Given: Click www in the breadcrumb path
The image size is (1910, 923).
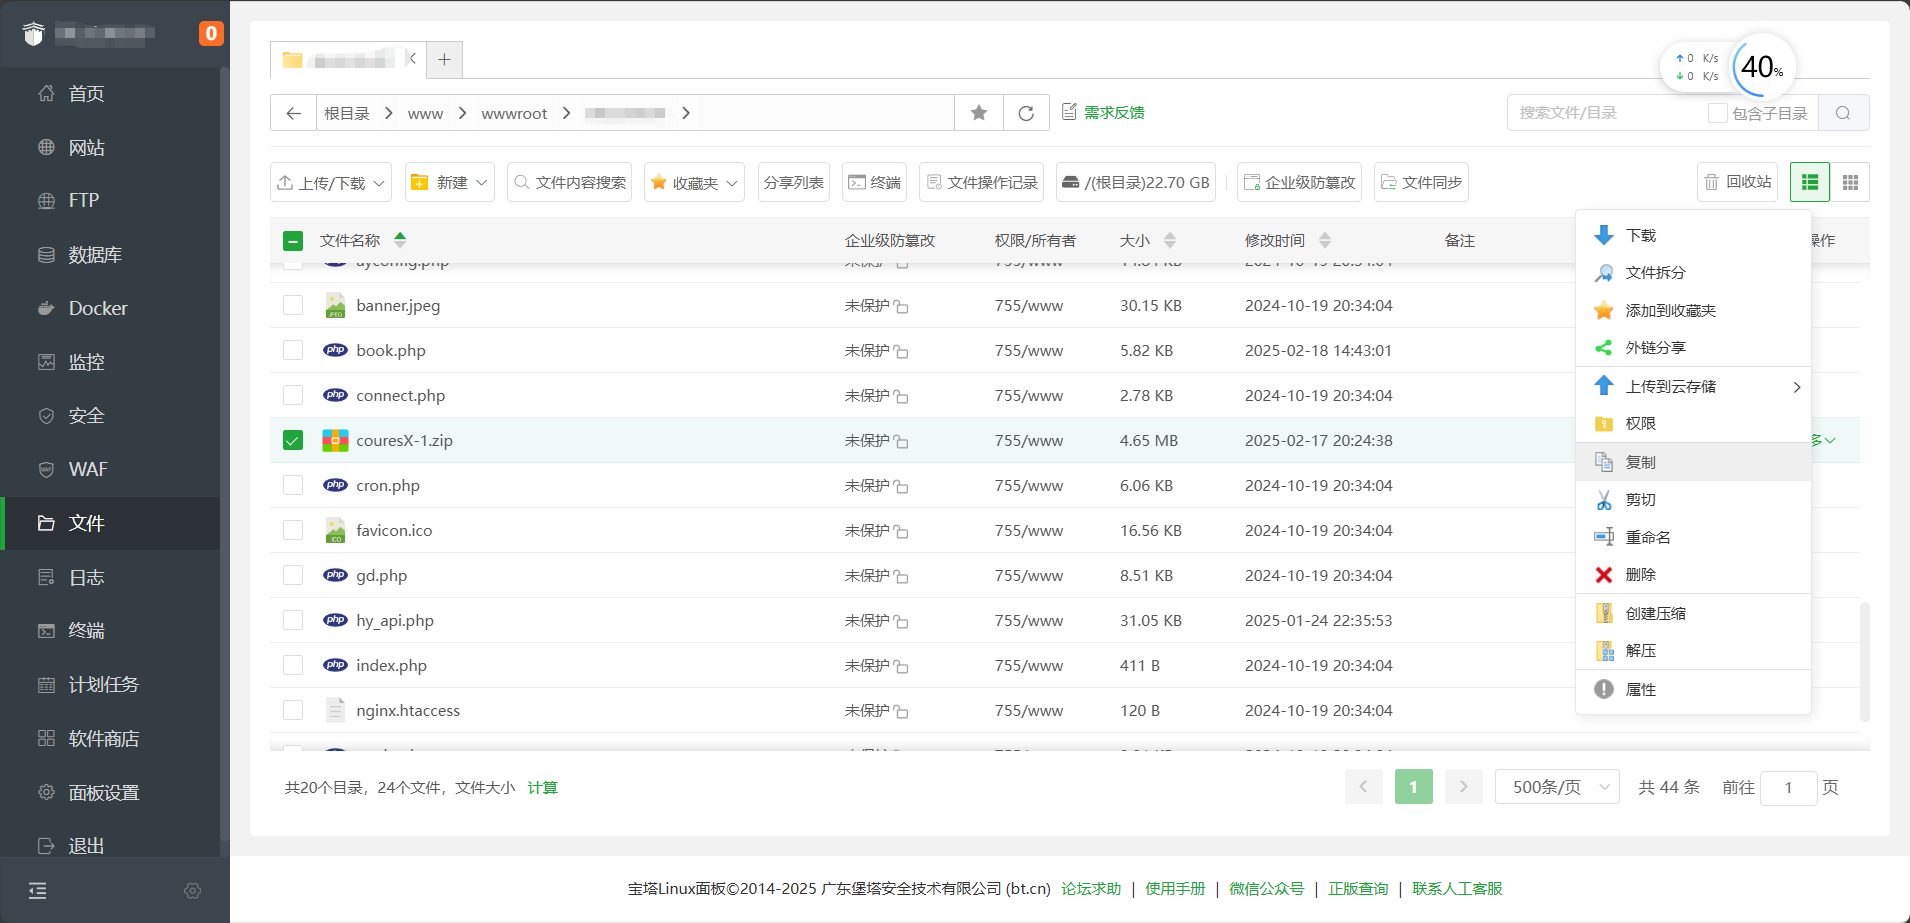Looking at the screenshot, I should pos(425,114).
